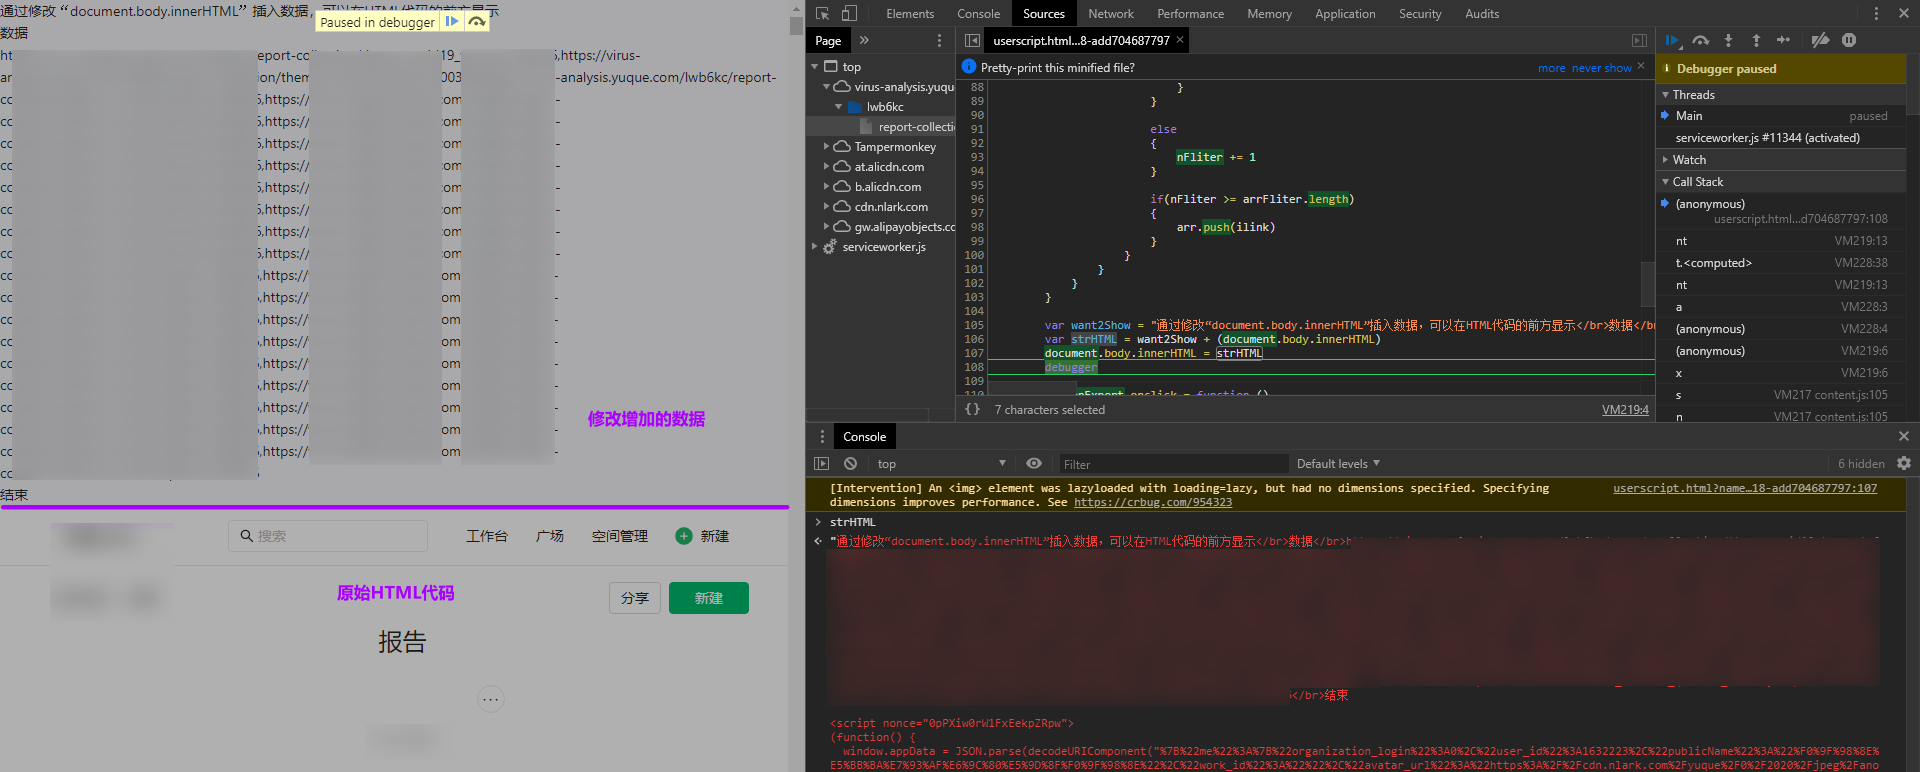This screenshot has height=772, width=1920.
Task: Switch to the Network tab
Action: (x=1111, y=14)
